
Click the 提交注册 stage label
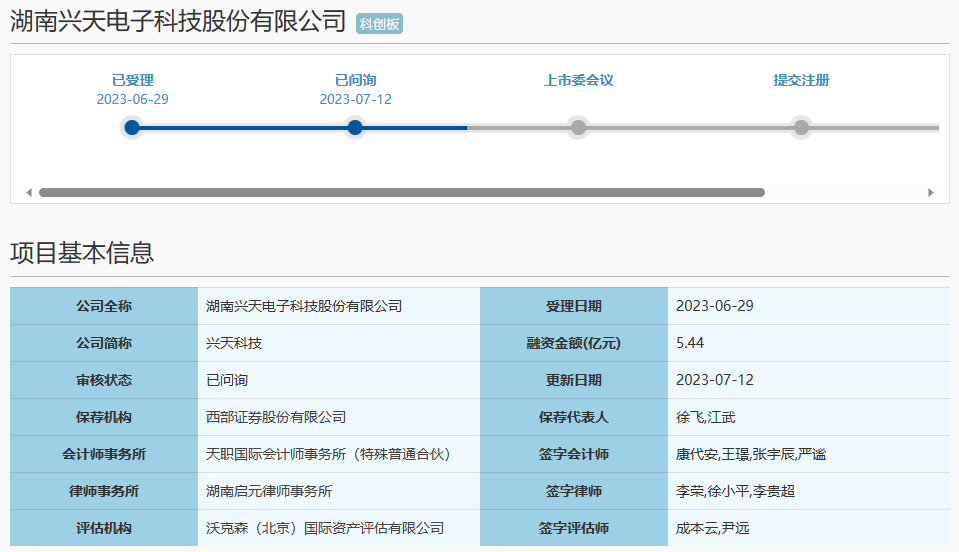[801, 80]
